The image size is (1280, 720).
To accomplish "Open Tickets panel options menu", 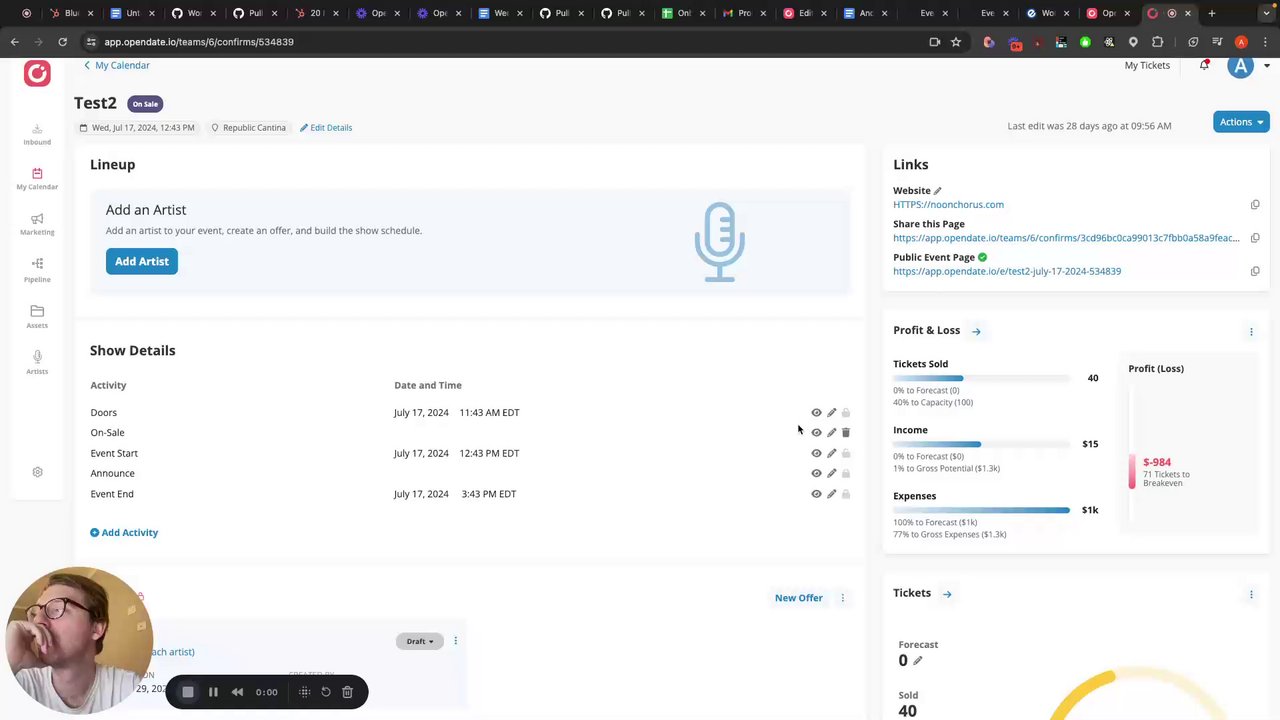I will (x=1251, y=595).
